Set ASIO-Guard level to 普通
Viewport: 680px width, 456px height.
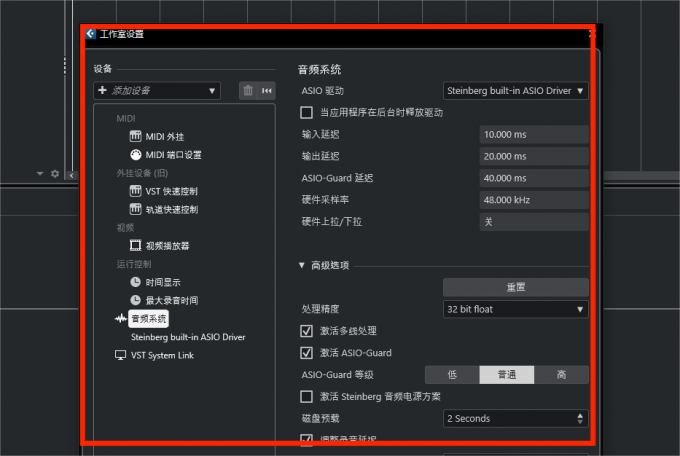click(507, 375)
